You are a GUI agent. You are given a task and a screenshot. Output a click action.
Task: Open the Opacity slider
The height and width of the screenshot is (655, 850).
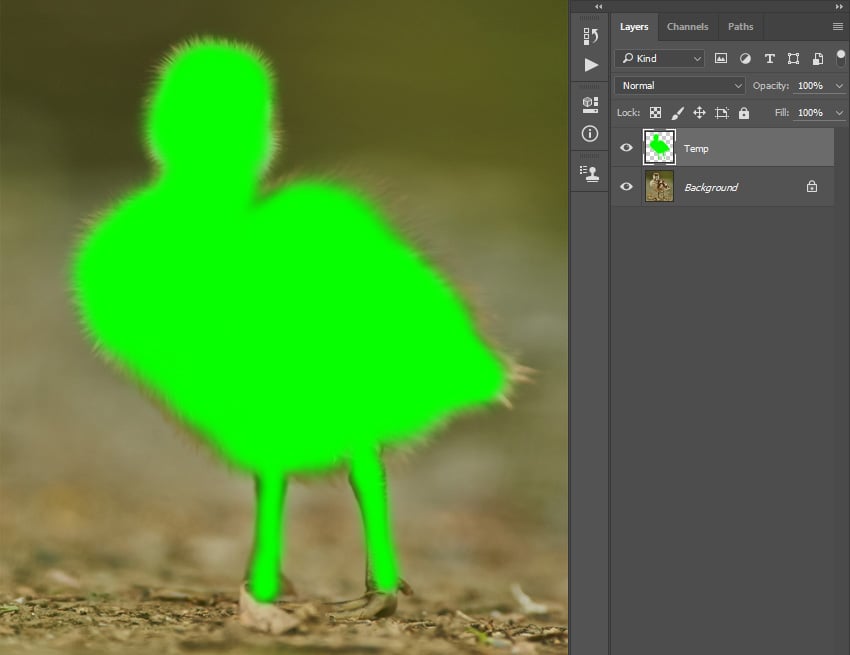coord(838,86)
